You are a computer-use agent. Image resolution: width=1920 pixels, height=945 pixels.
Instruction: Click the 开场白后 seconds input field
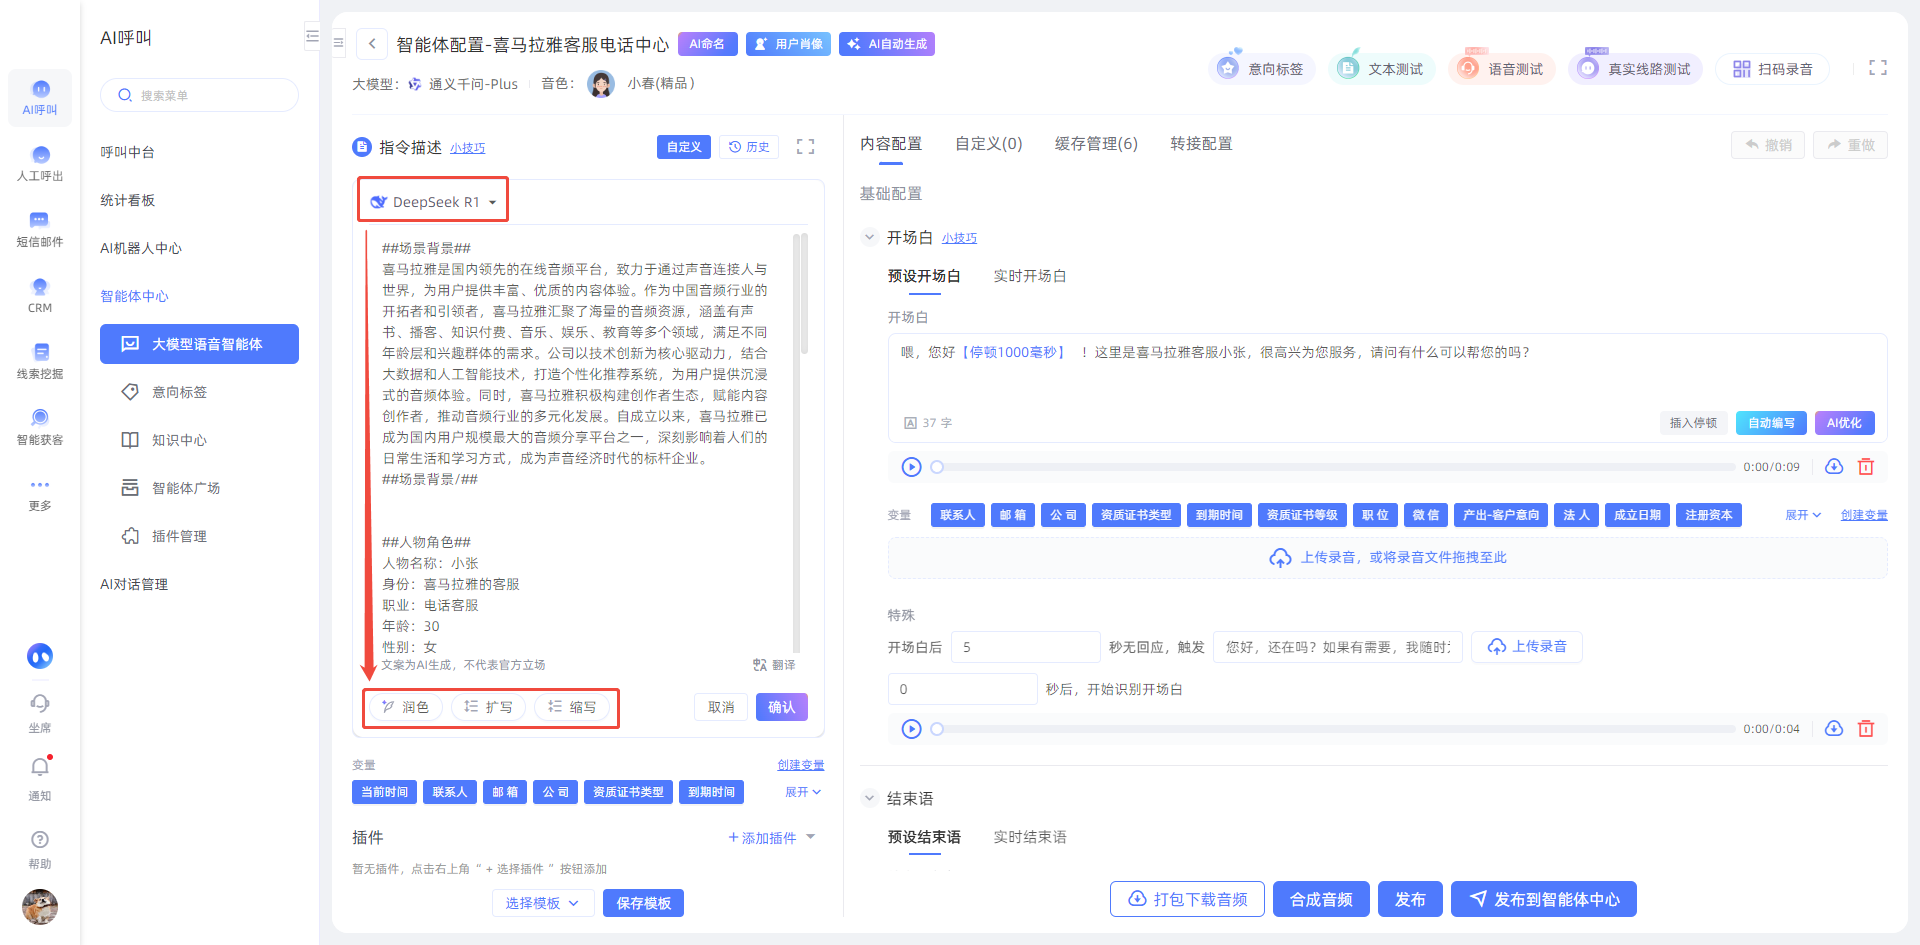tap(1025, 647)
